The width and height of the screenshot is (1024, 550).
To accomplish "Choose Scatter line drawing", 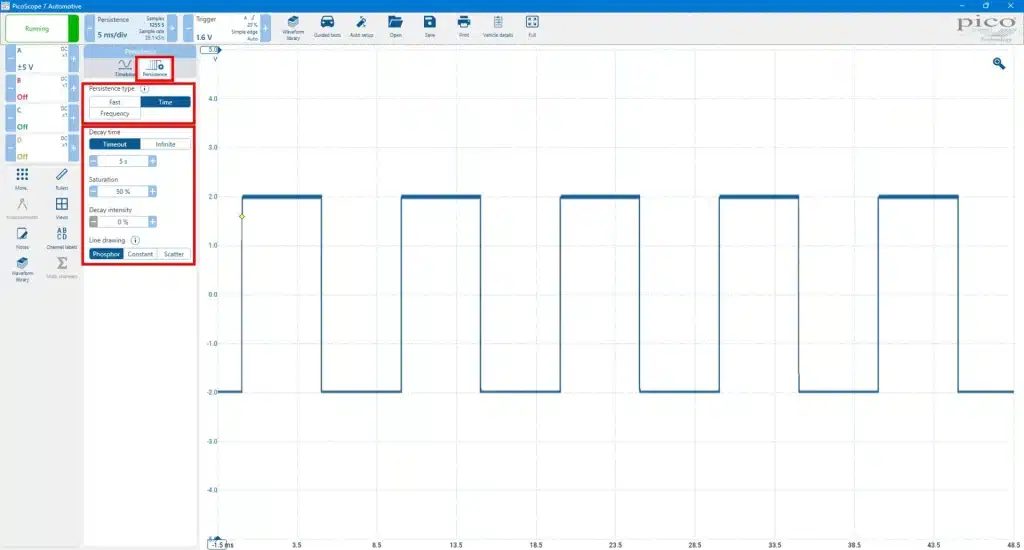I will pos(174,253).
